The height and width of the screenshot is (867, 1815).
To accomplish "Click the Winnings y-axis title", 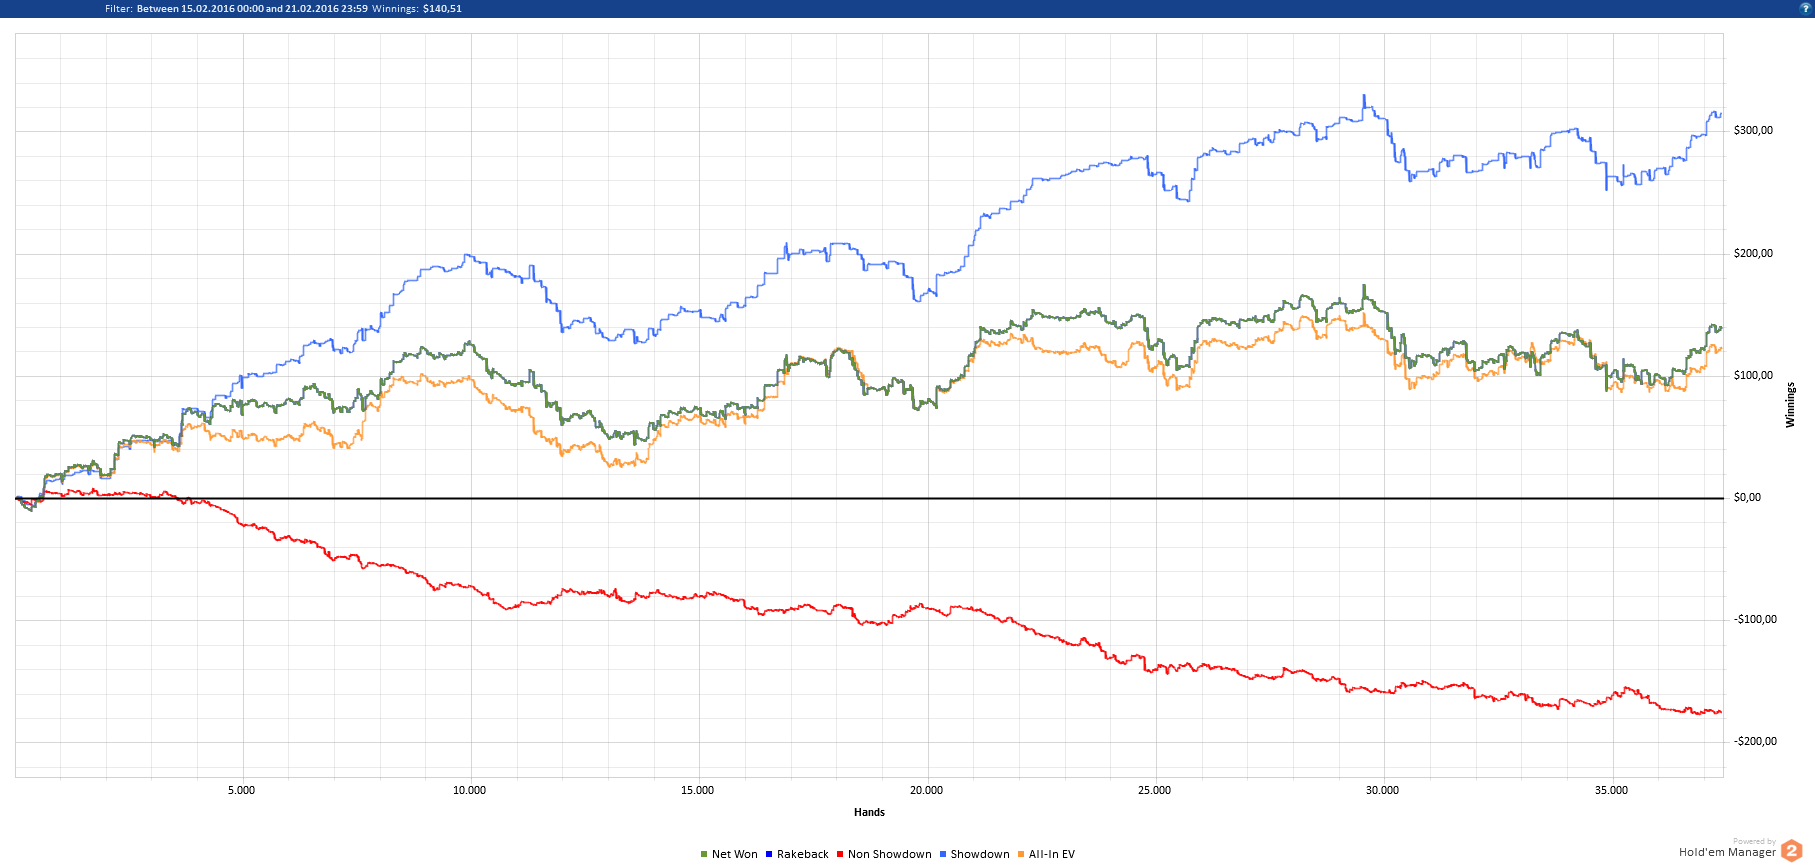I will 1790,405.
